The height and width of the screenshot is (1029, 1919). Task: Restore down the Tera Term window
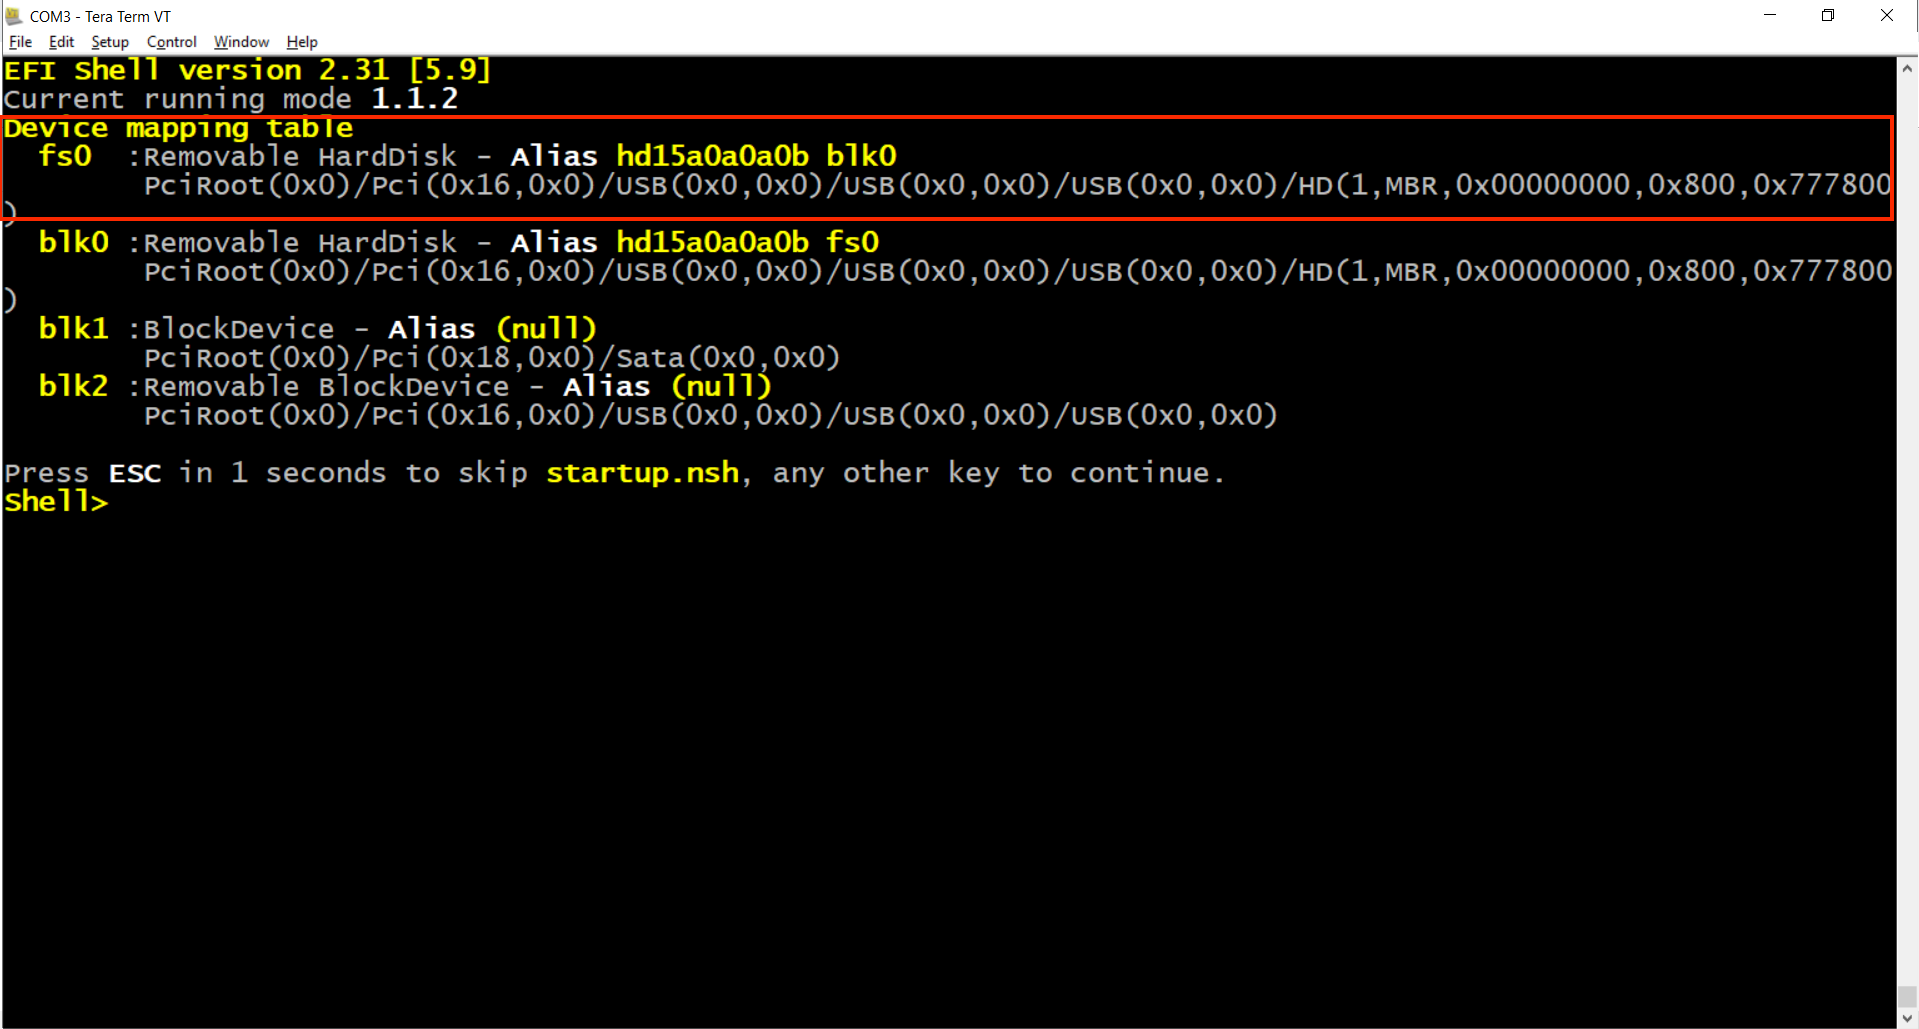pyautogui.click(x=1827, y=15)
